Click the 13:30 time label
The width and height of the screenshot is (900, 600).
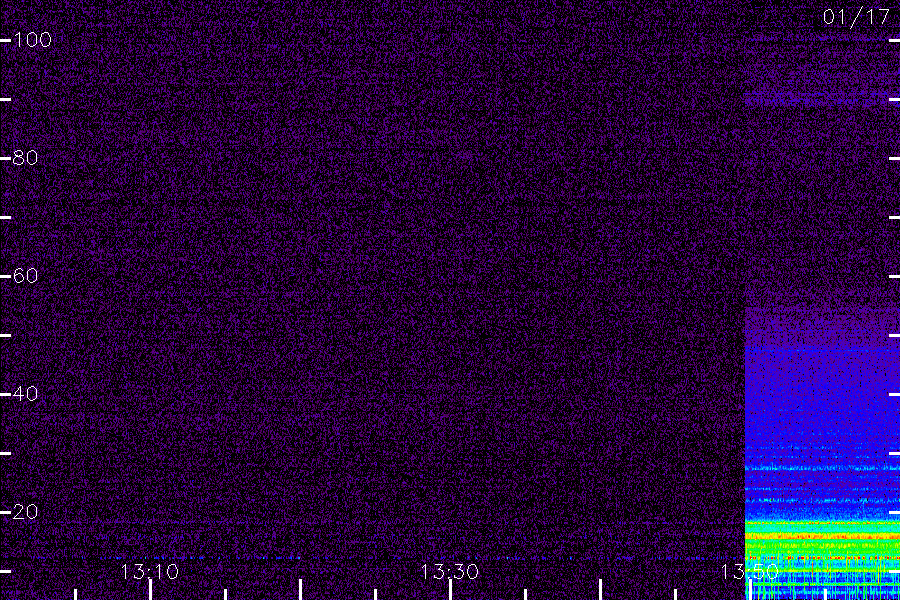[449, 572]
